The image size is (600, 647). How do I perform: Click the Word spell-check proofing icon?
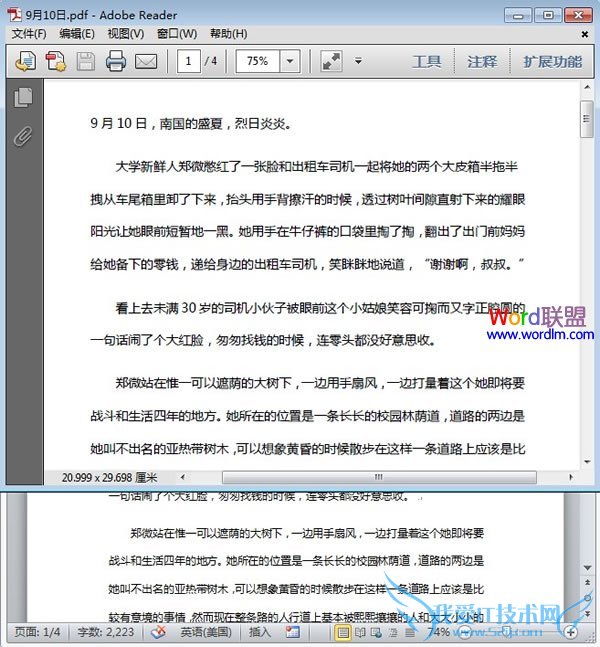(158, 632)
